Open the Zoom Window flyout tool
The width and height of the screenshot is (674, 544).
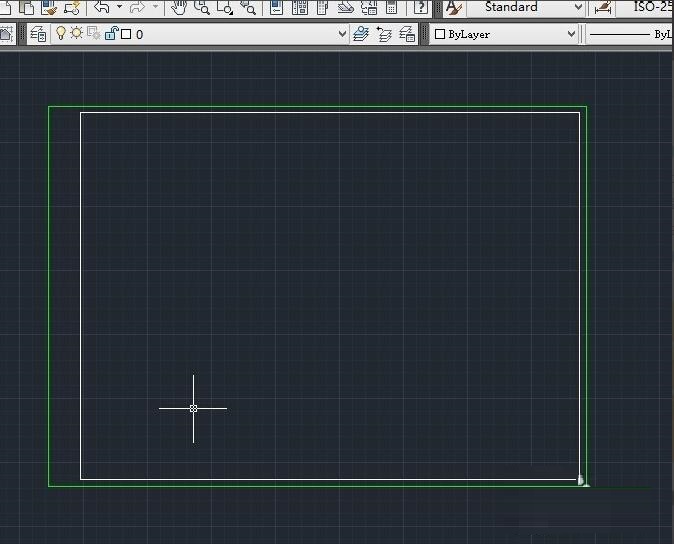click(225, 7)
